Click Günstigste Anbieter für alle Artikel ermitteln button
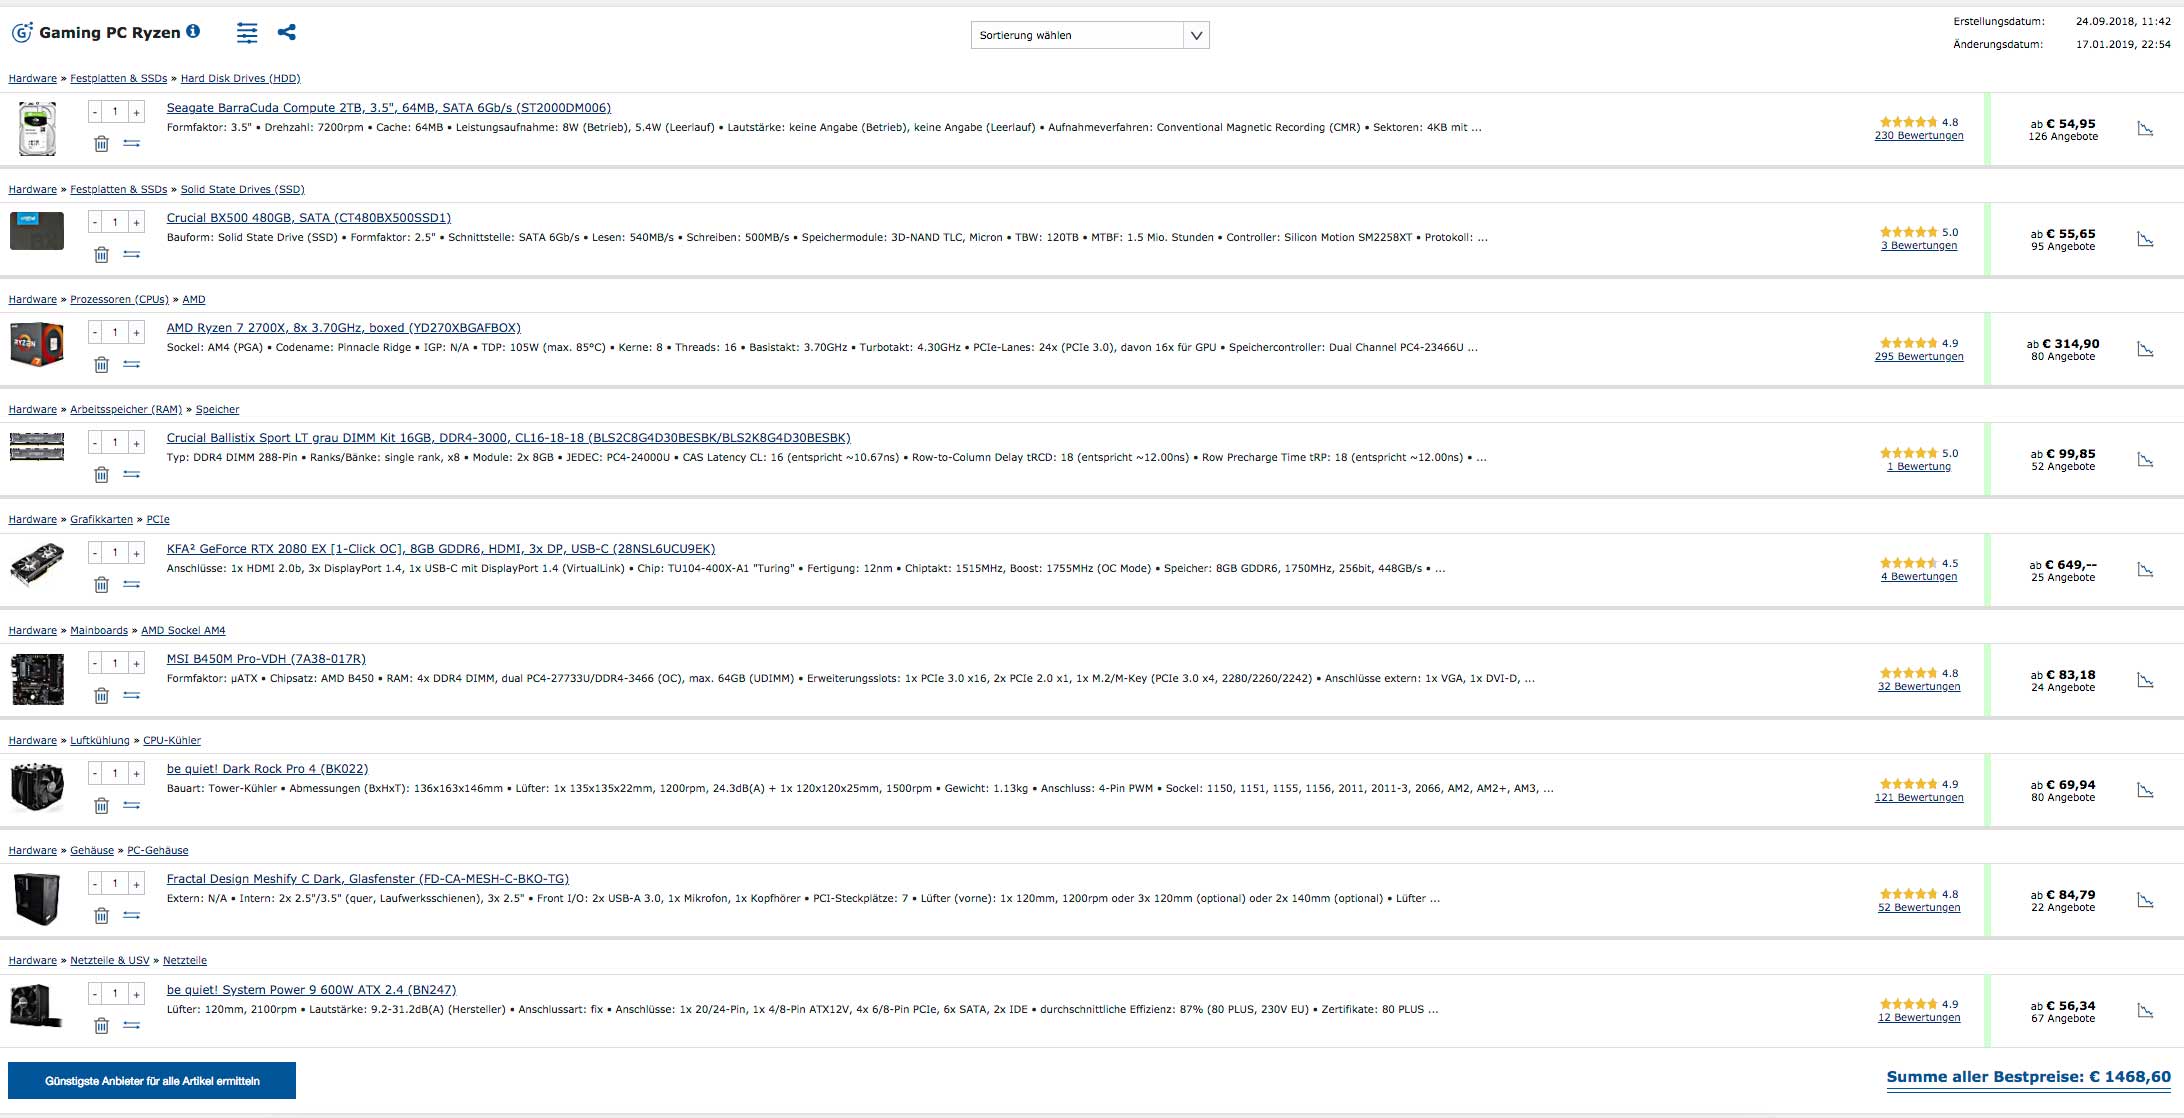The height and width of the screenshot is (1118, 2184). [152, 1081]
